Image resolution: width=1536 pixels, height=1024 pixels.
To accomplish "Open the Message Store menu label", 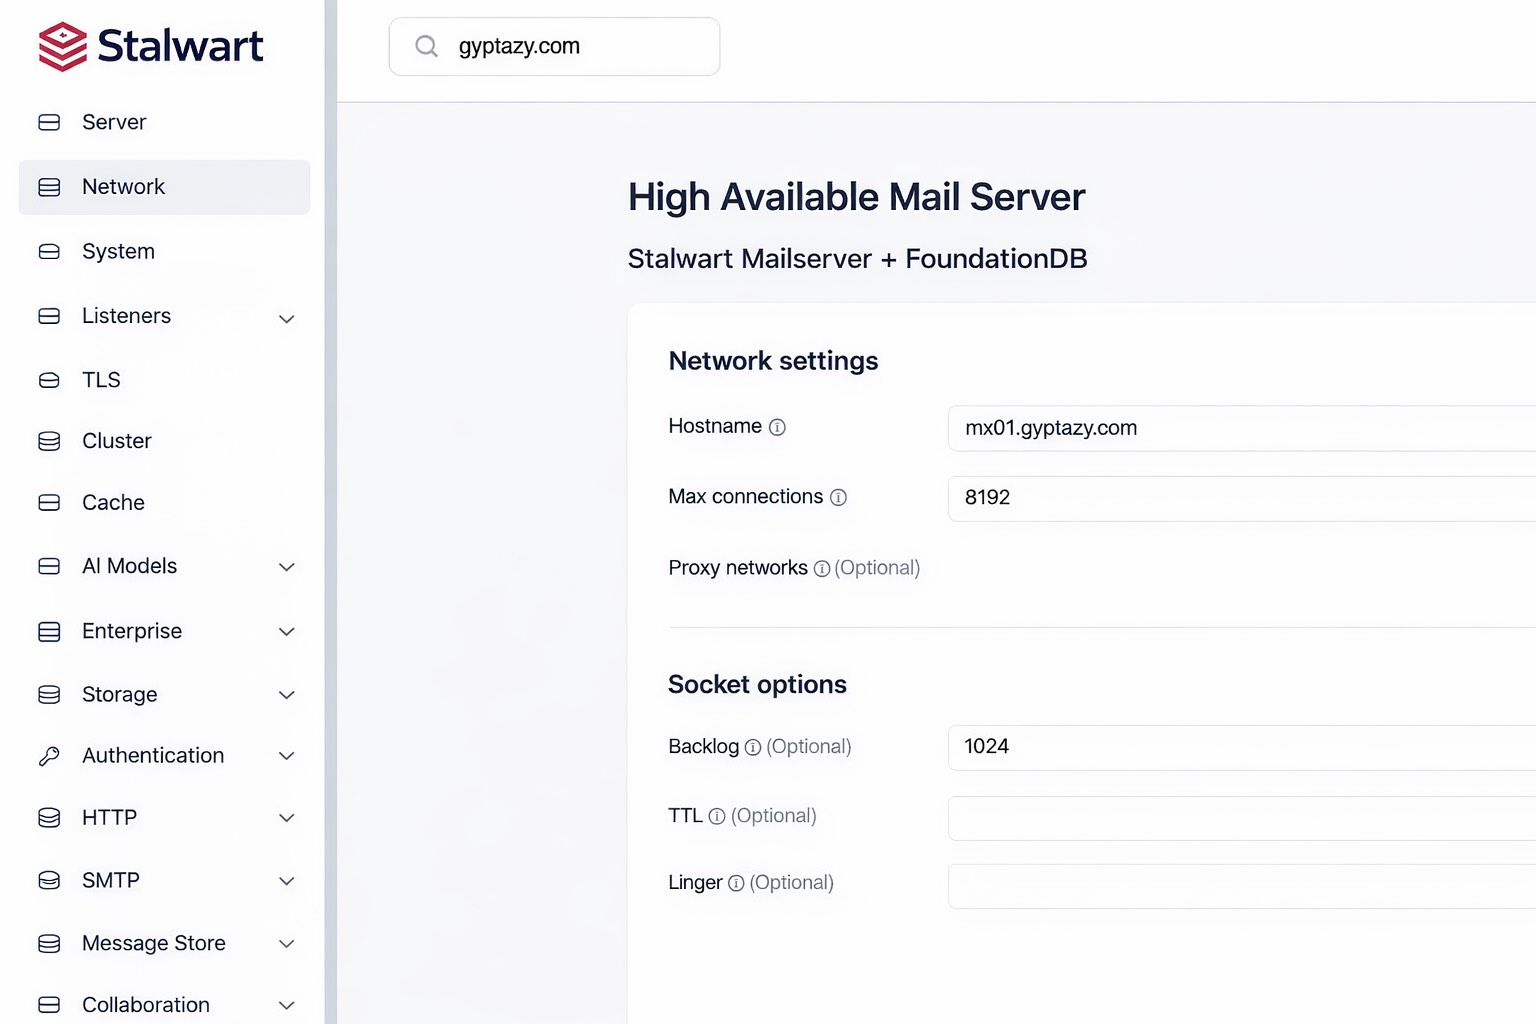I will coord(154,943).
